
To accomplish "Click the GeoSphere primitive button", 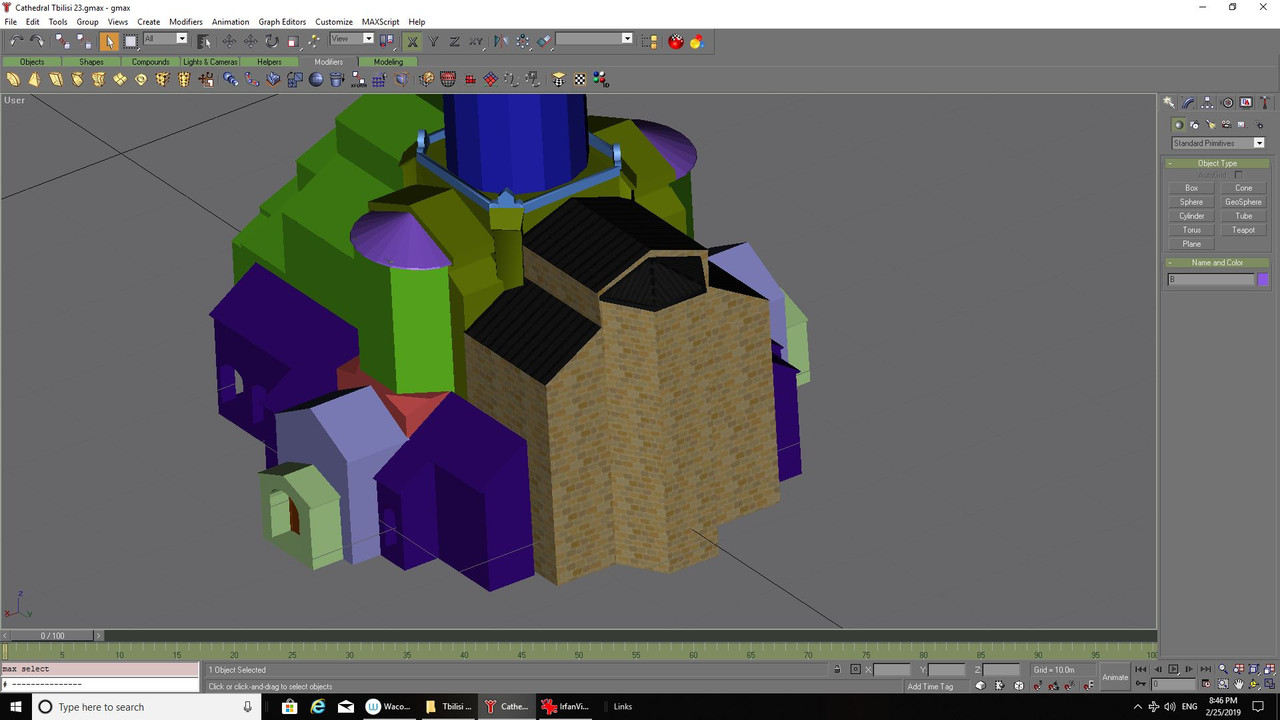I will pos(1243,202).
